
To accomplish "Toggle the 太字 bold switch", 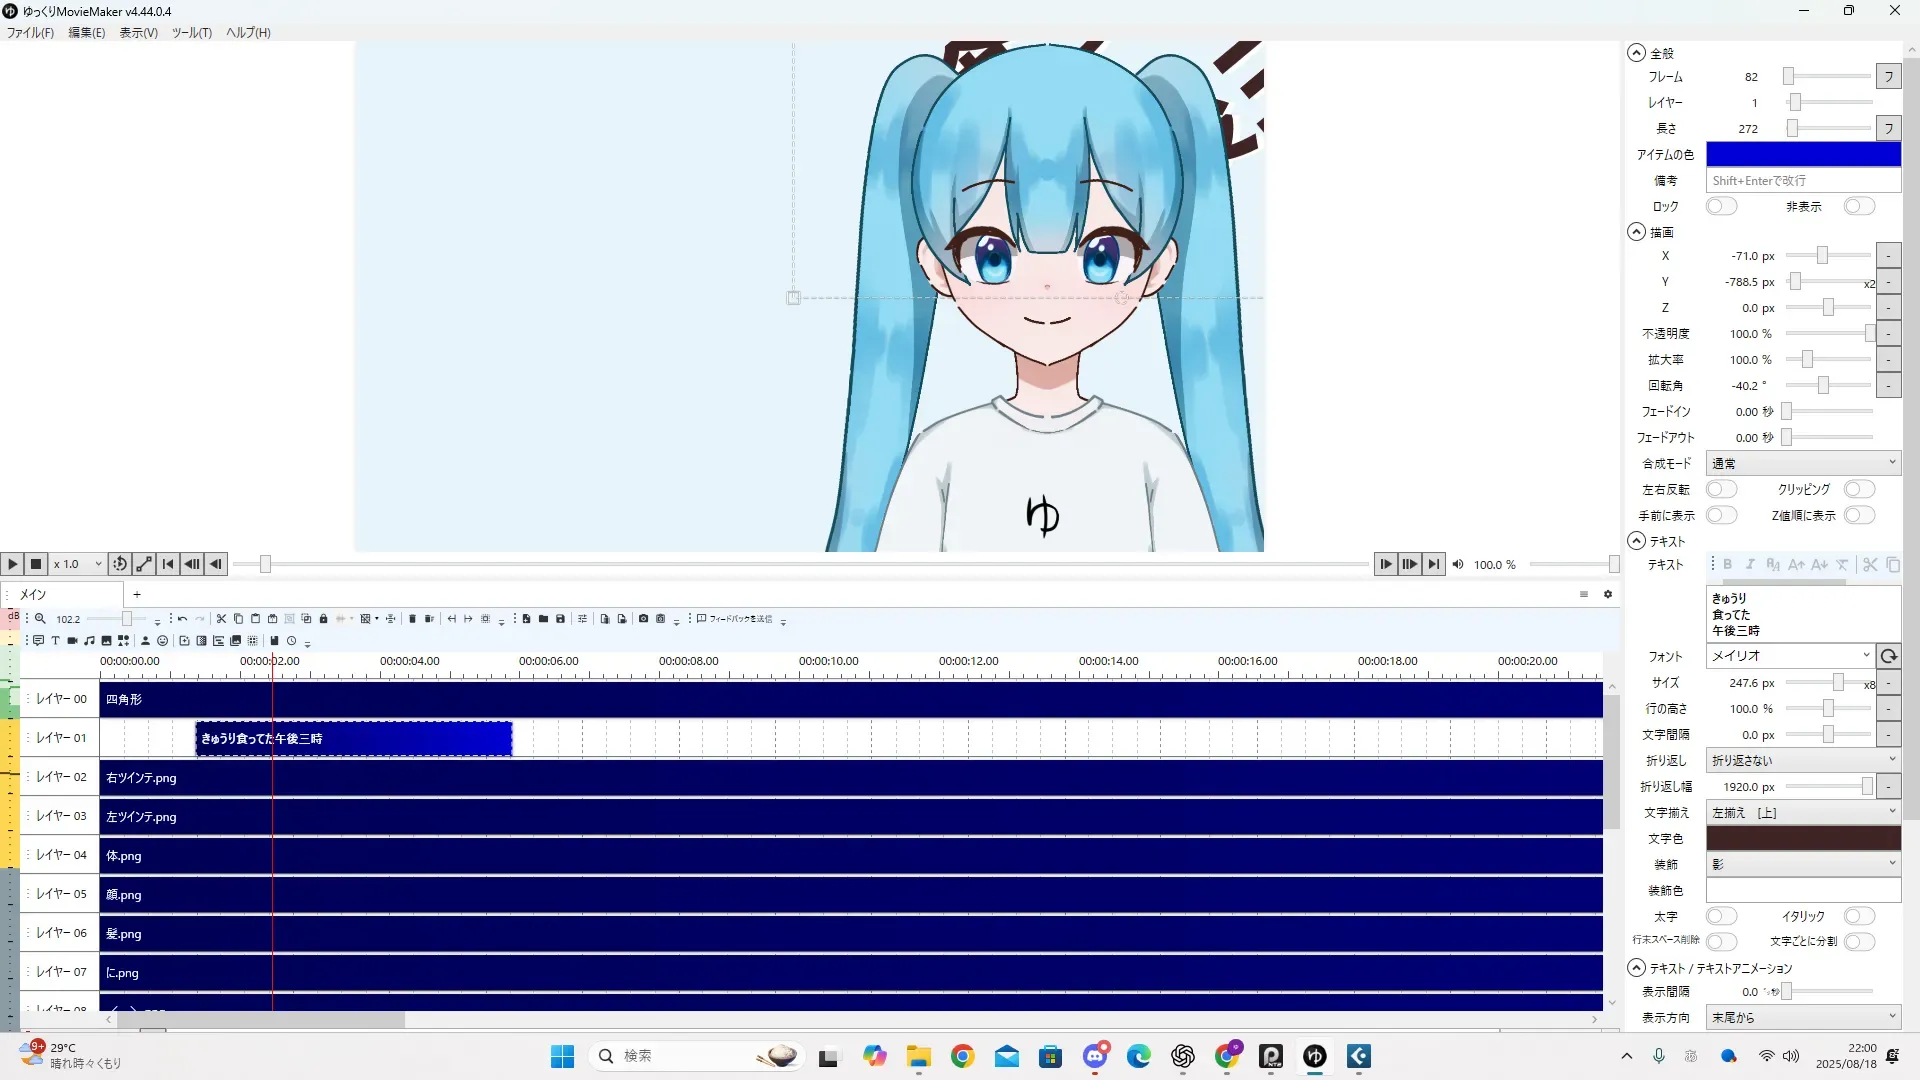I will (x=1720, y=916).
